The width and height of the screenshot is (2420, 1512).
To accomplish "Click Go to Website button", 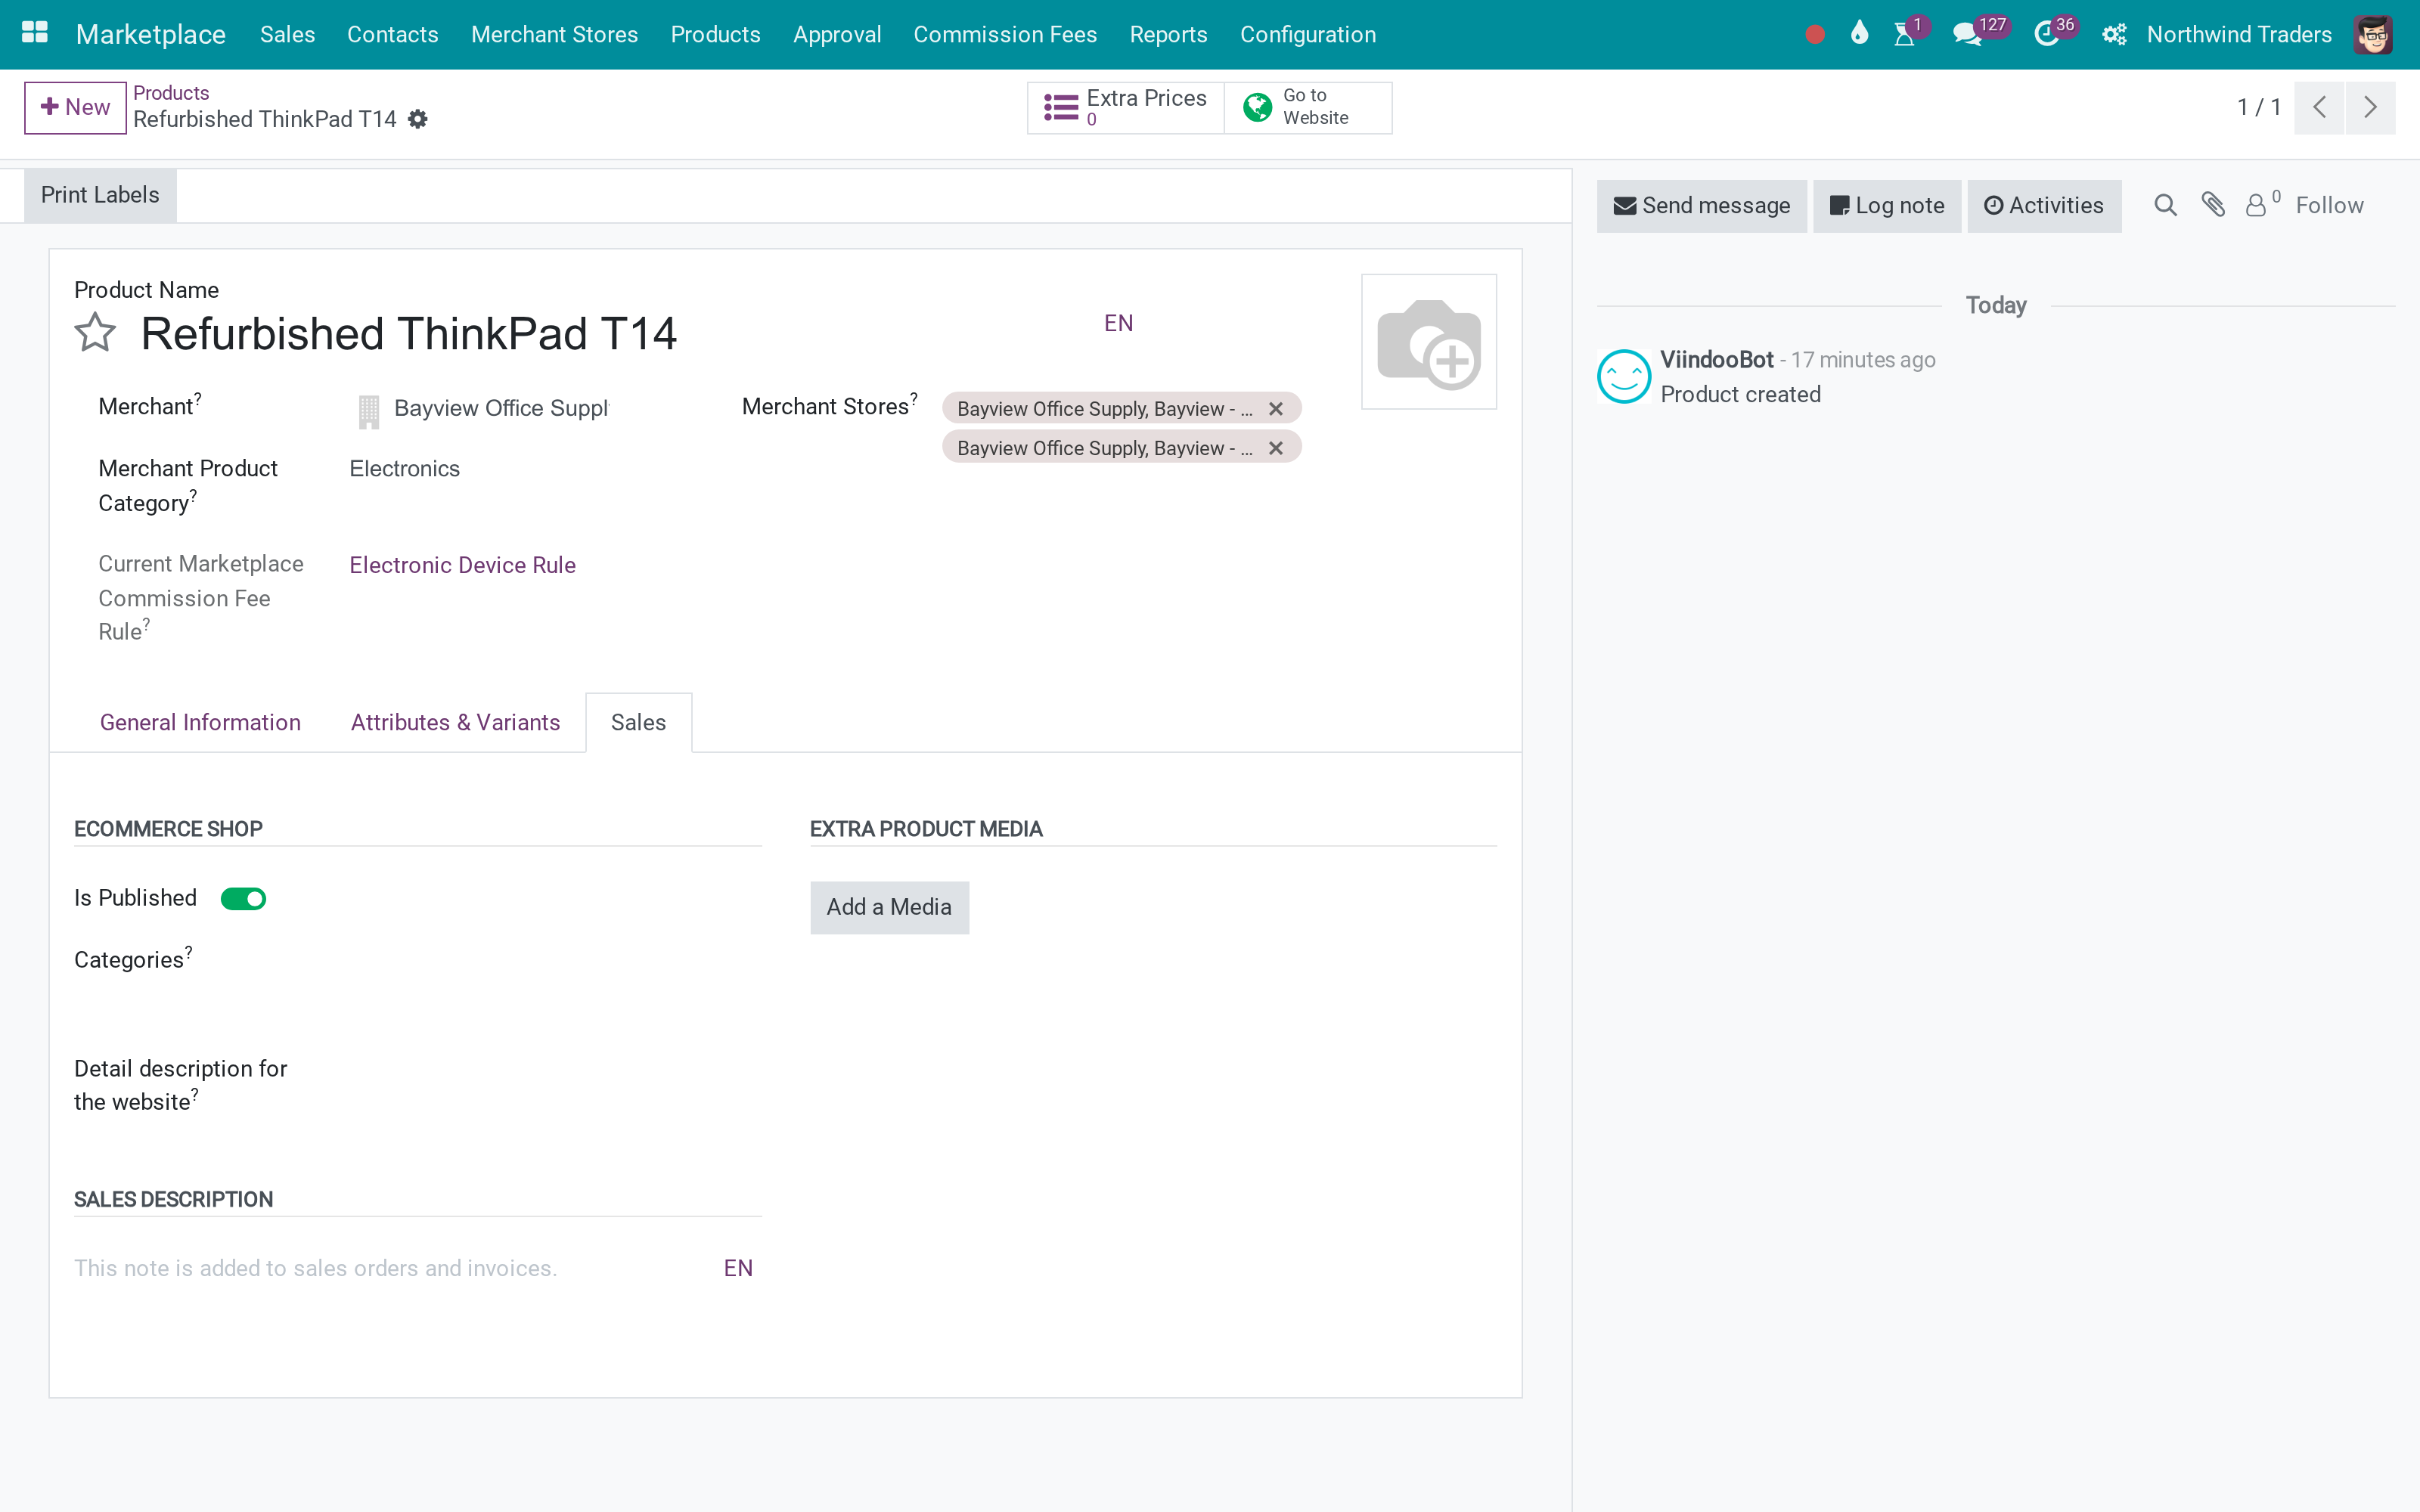I will pos(1308,107).
